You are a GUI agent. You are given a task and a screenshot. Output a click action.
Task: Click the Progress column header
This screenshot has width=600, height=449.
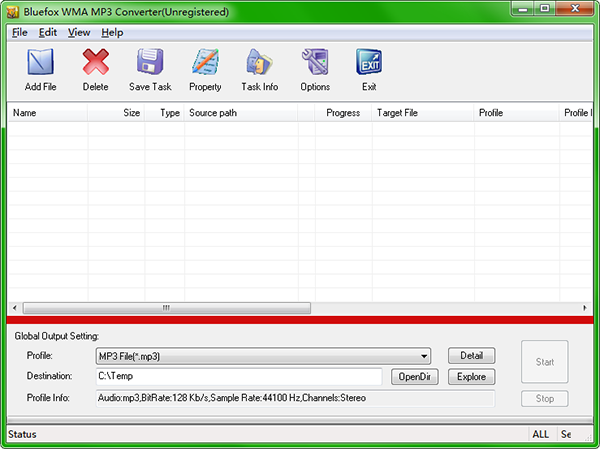click(x=343, y=113)
